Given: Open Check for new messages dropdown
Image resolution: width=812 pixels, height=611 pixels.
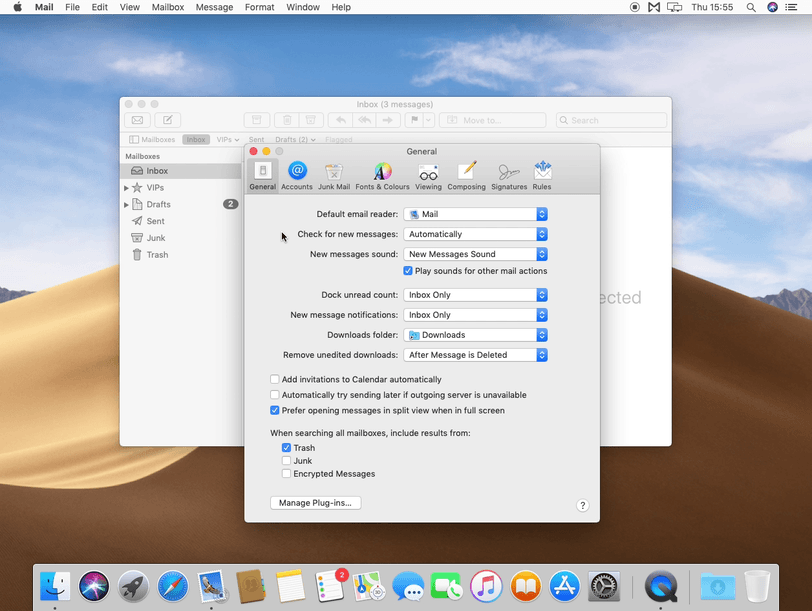Looking at the screenshot, I should (x=475, y=234).
